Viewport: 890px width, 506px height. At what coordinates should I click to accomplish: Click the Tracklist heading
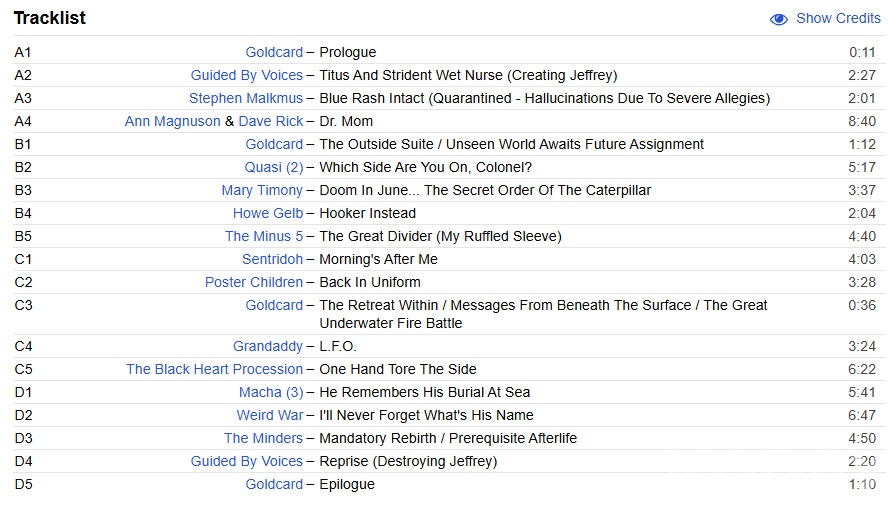point(49,18)
